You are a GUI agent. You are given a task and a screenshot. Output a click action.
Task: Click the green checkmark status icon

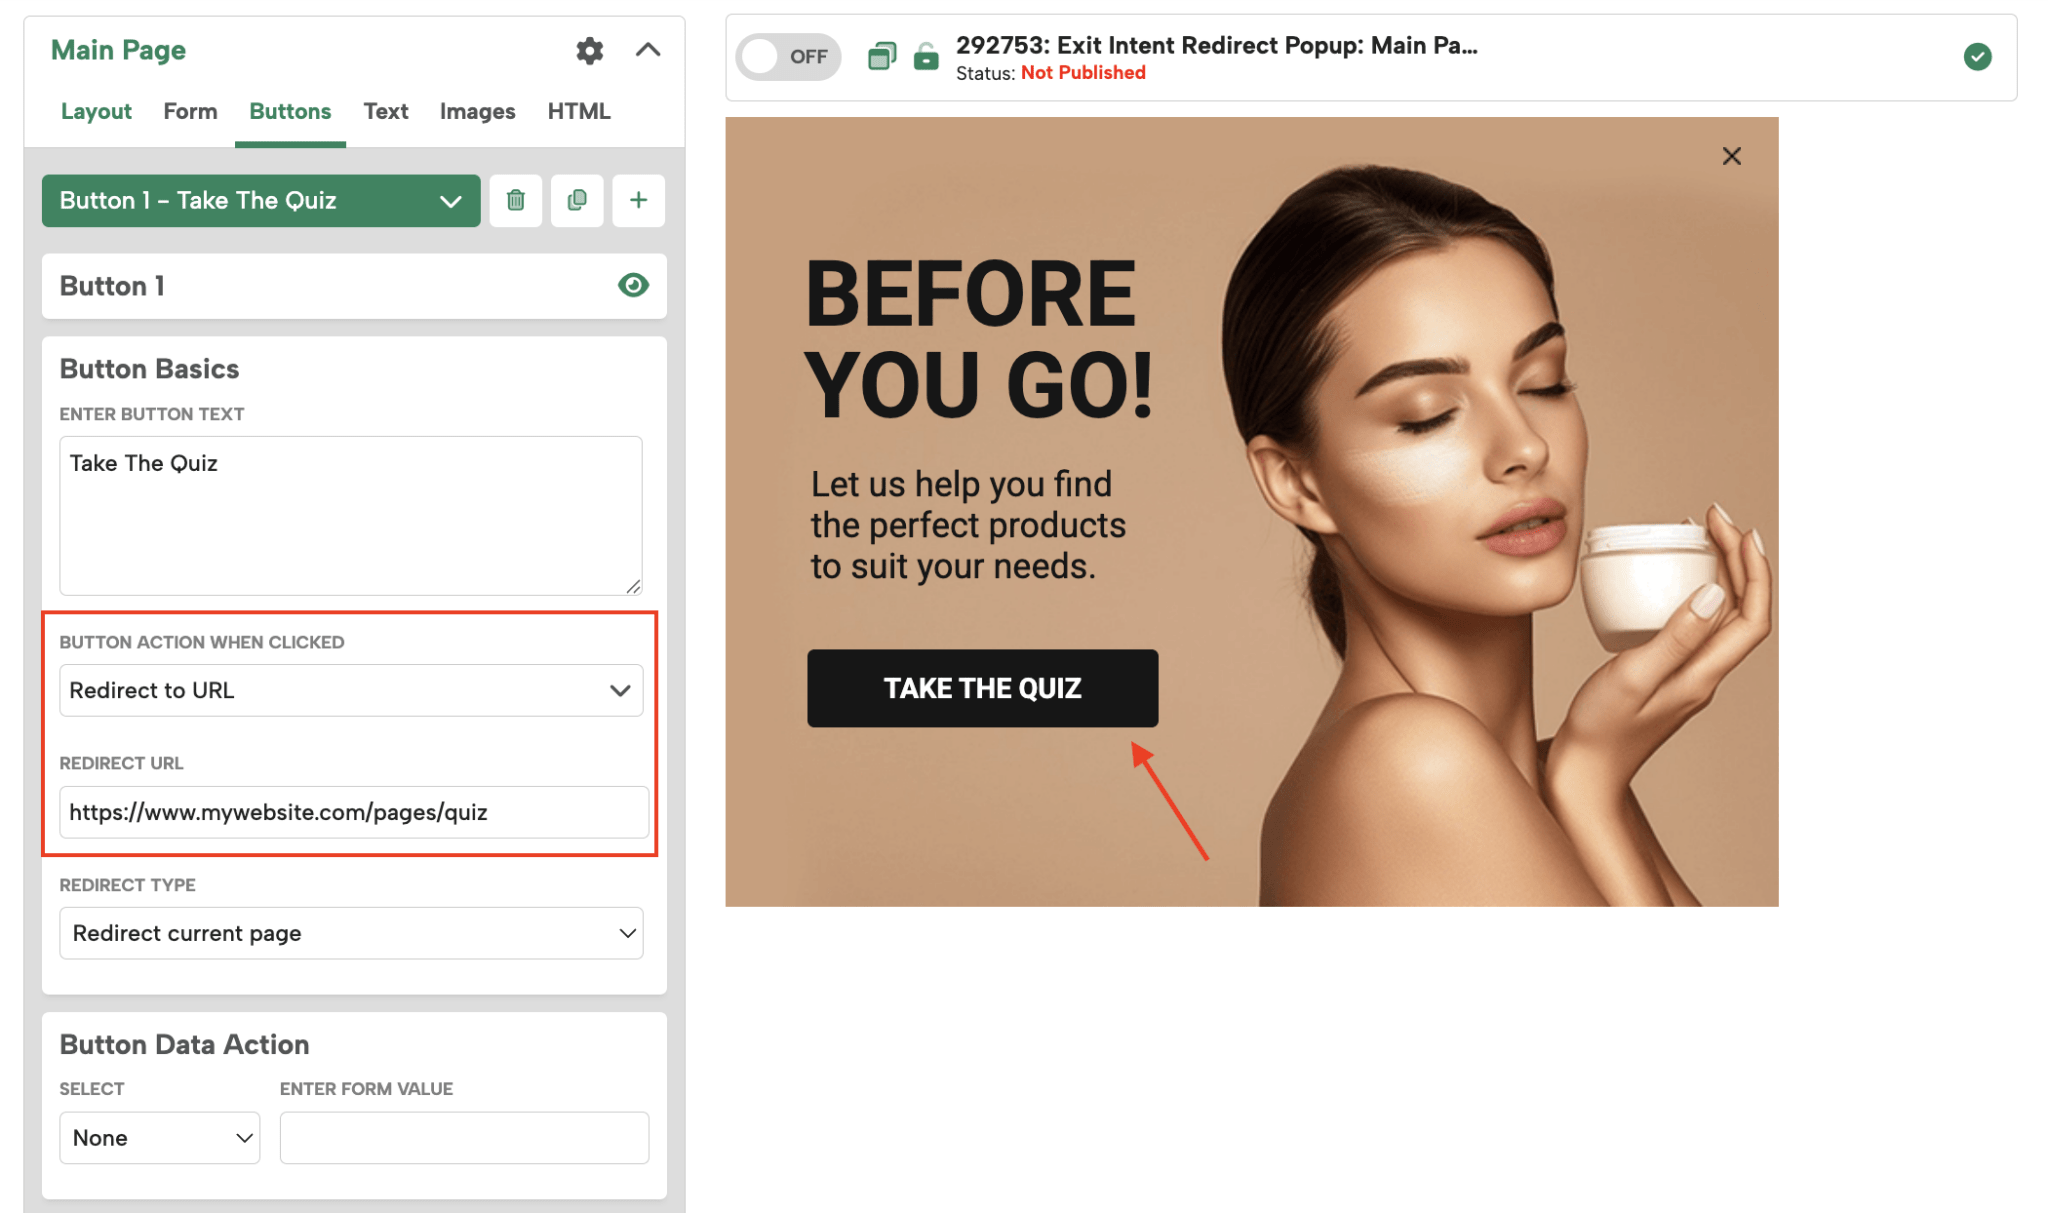pyautogui.click(x=1977, y=57)
